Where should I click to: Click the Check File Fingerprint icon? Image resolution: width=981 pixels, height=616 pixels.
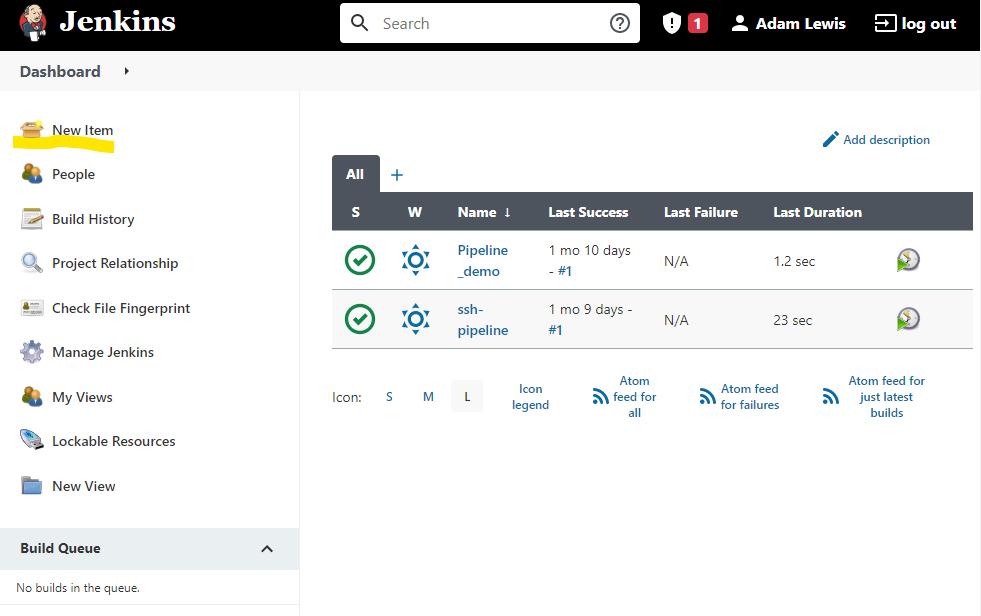[31, 308]
